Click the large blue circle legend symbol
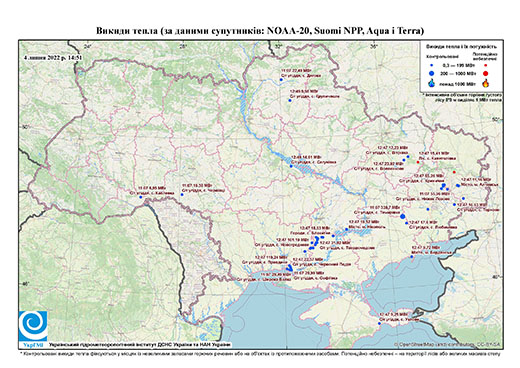This screenshot has width=520, height=368. point(432,73)
